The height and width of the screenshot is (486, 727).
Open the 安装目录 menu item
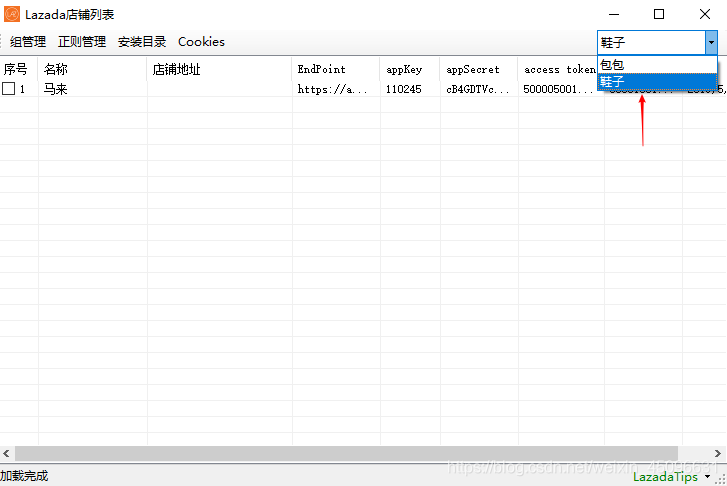click(x=142, y=42)
